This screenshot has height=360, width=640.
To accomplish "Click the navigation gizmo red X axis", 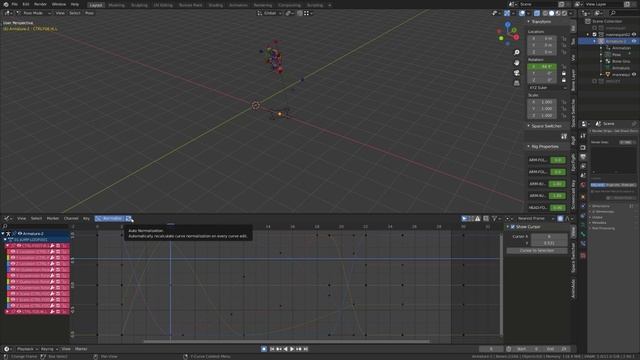I will click(516, 37).
